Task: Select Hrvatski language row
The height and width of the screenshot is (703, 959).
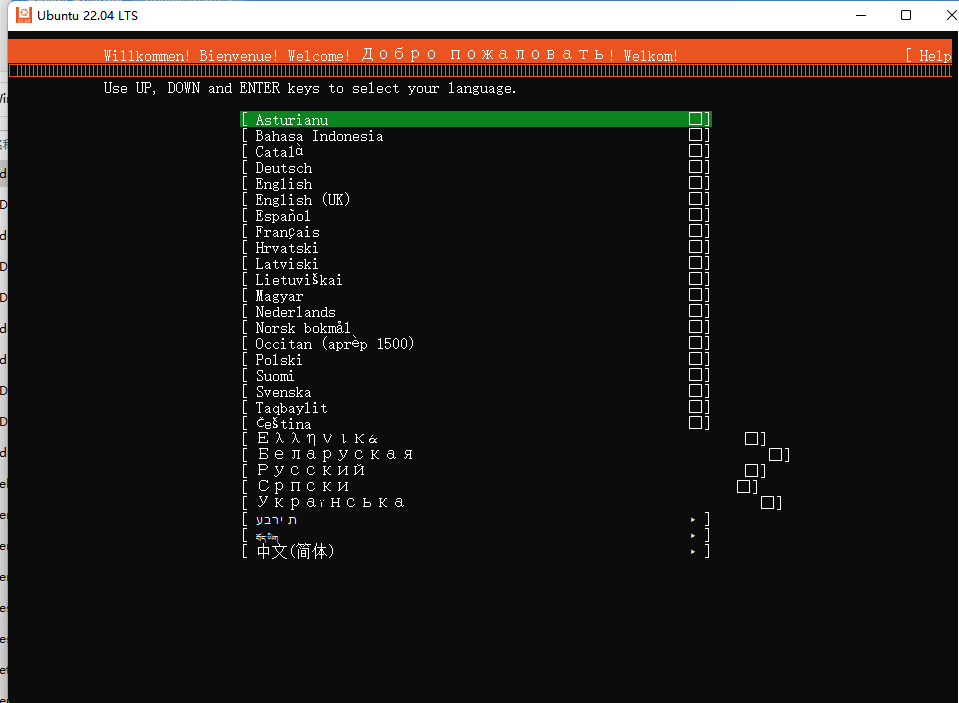Action: pyautogui.click(x=476, y=247)
